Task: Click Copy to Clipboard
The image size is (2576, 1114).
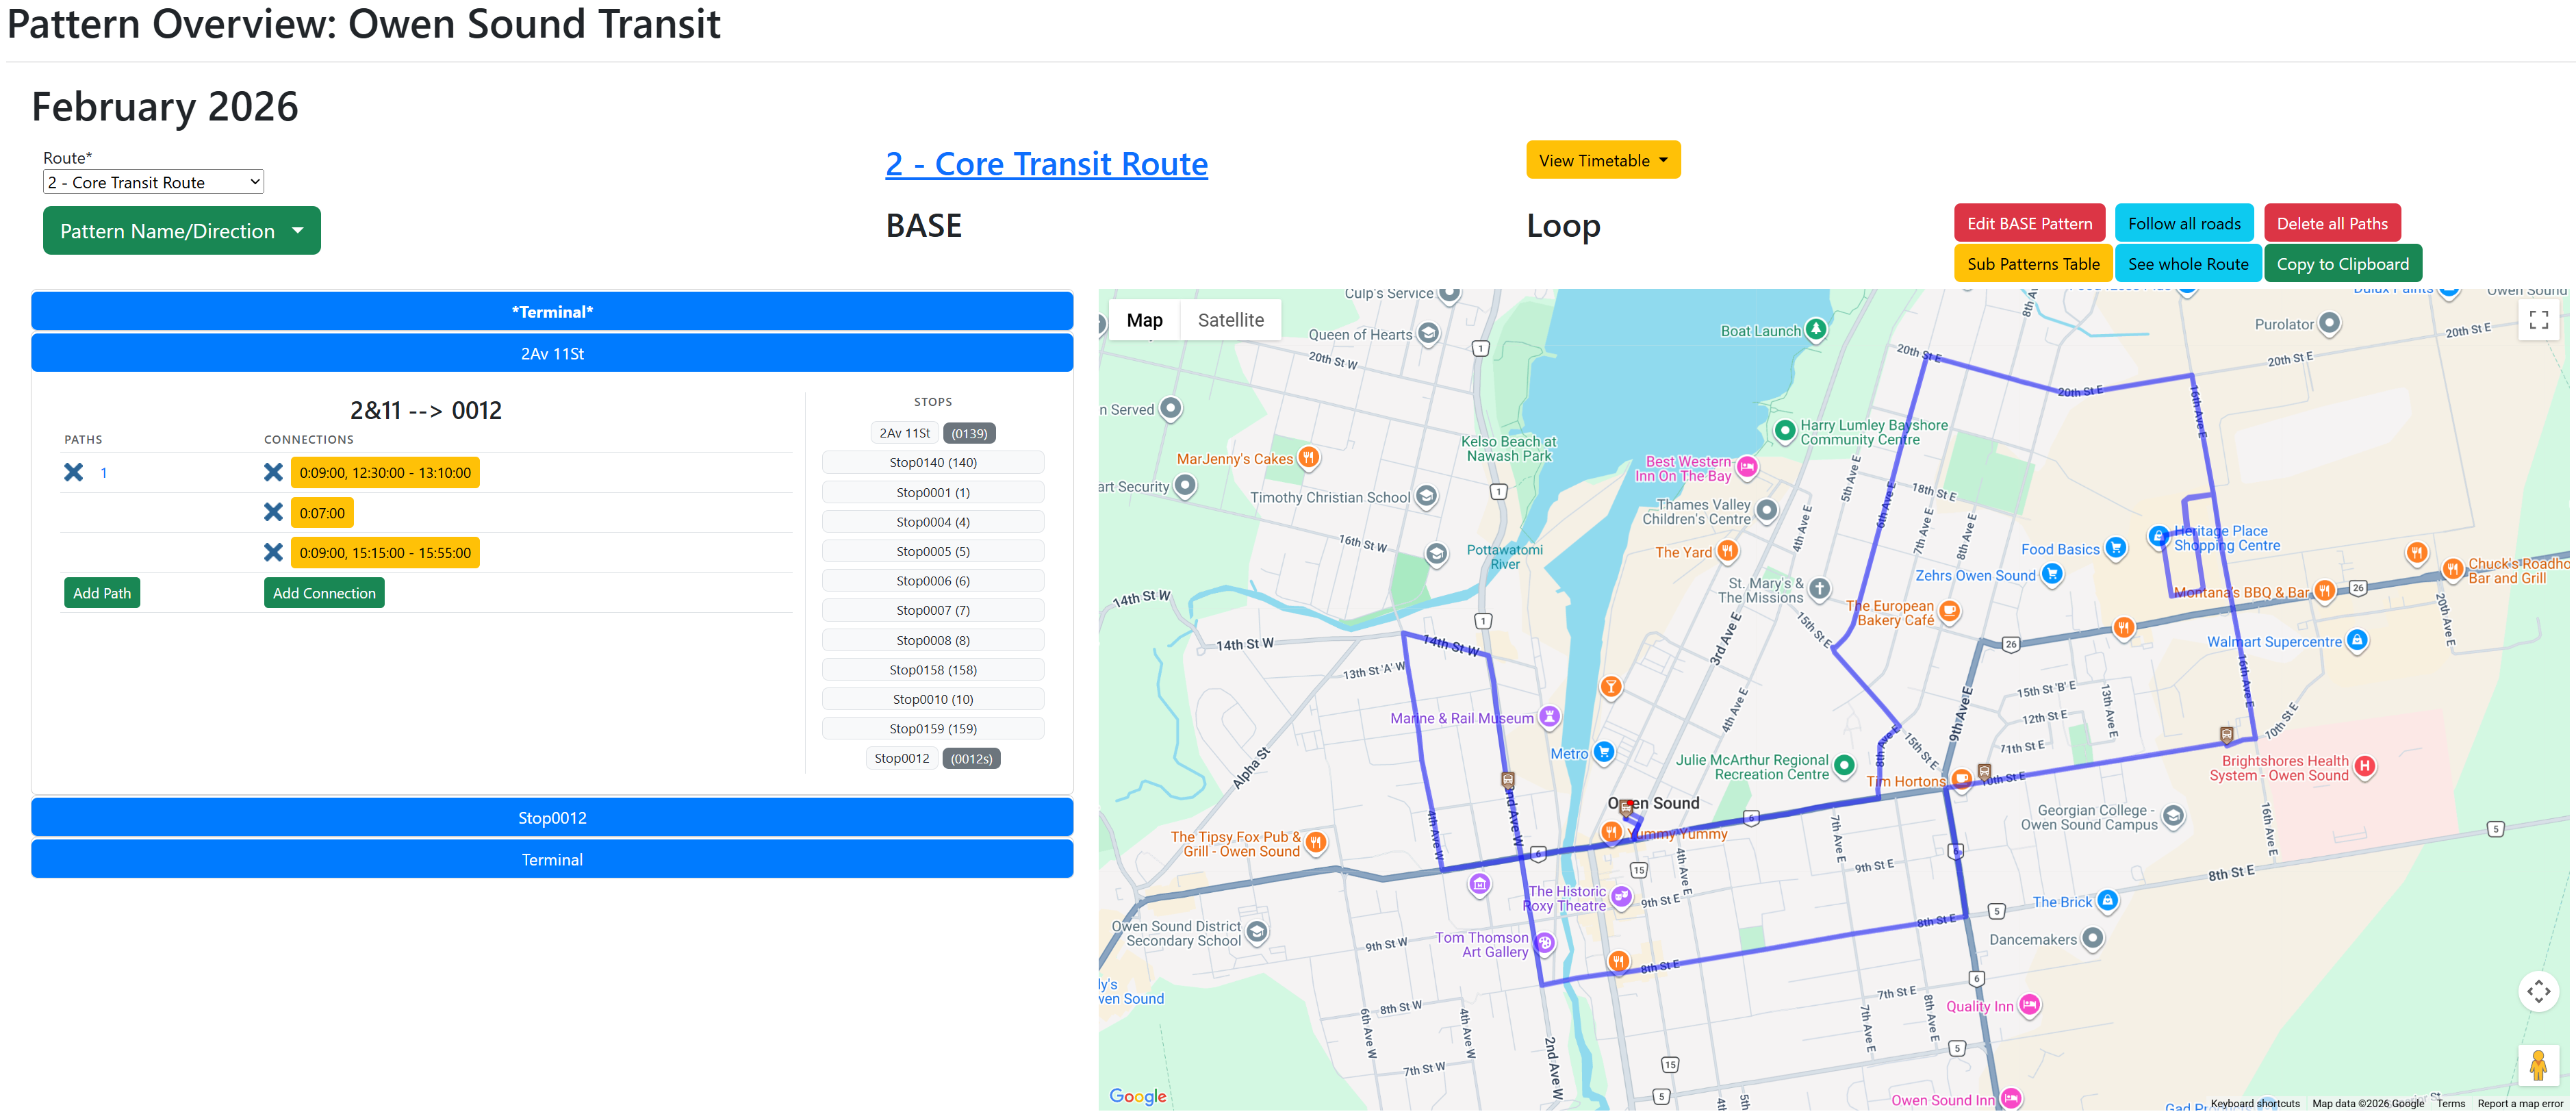Action: point(2343,263)
